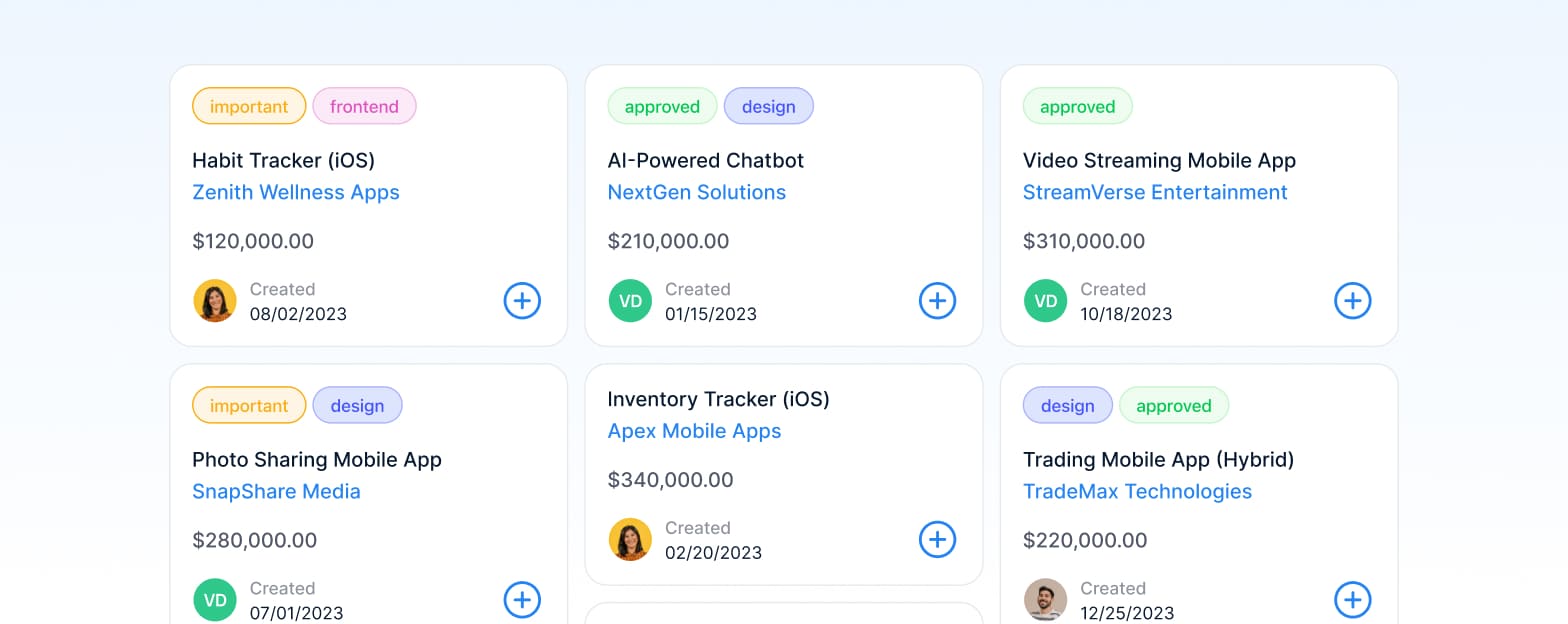This screenshot has height=624, width=1568.
Task: Click the design tag on AI-Powered Chatbot card
Action: (769, 106)
